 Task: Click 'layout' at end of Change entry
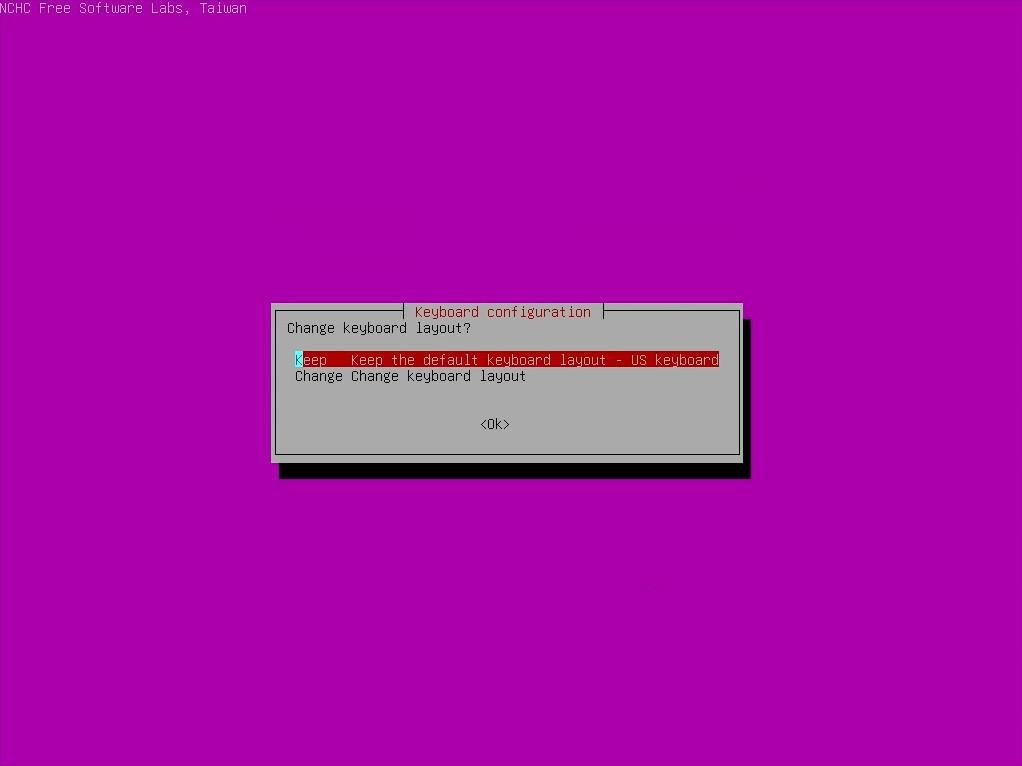[502, 377]
